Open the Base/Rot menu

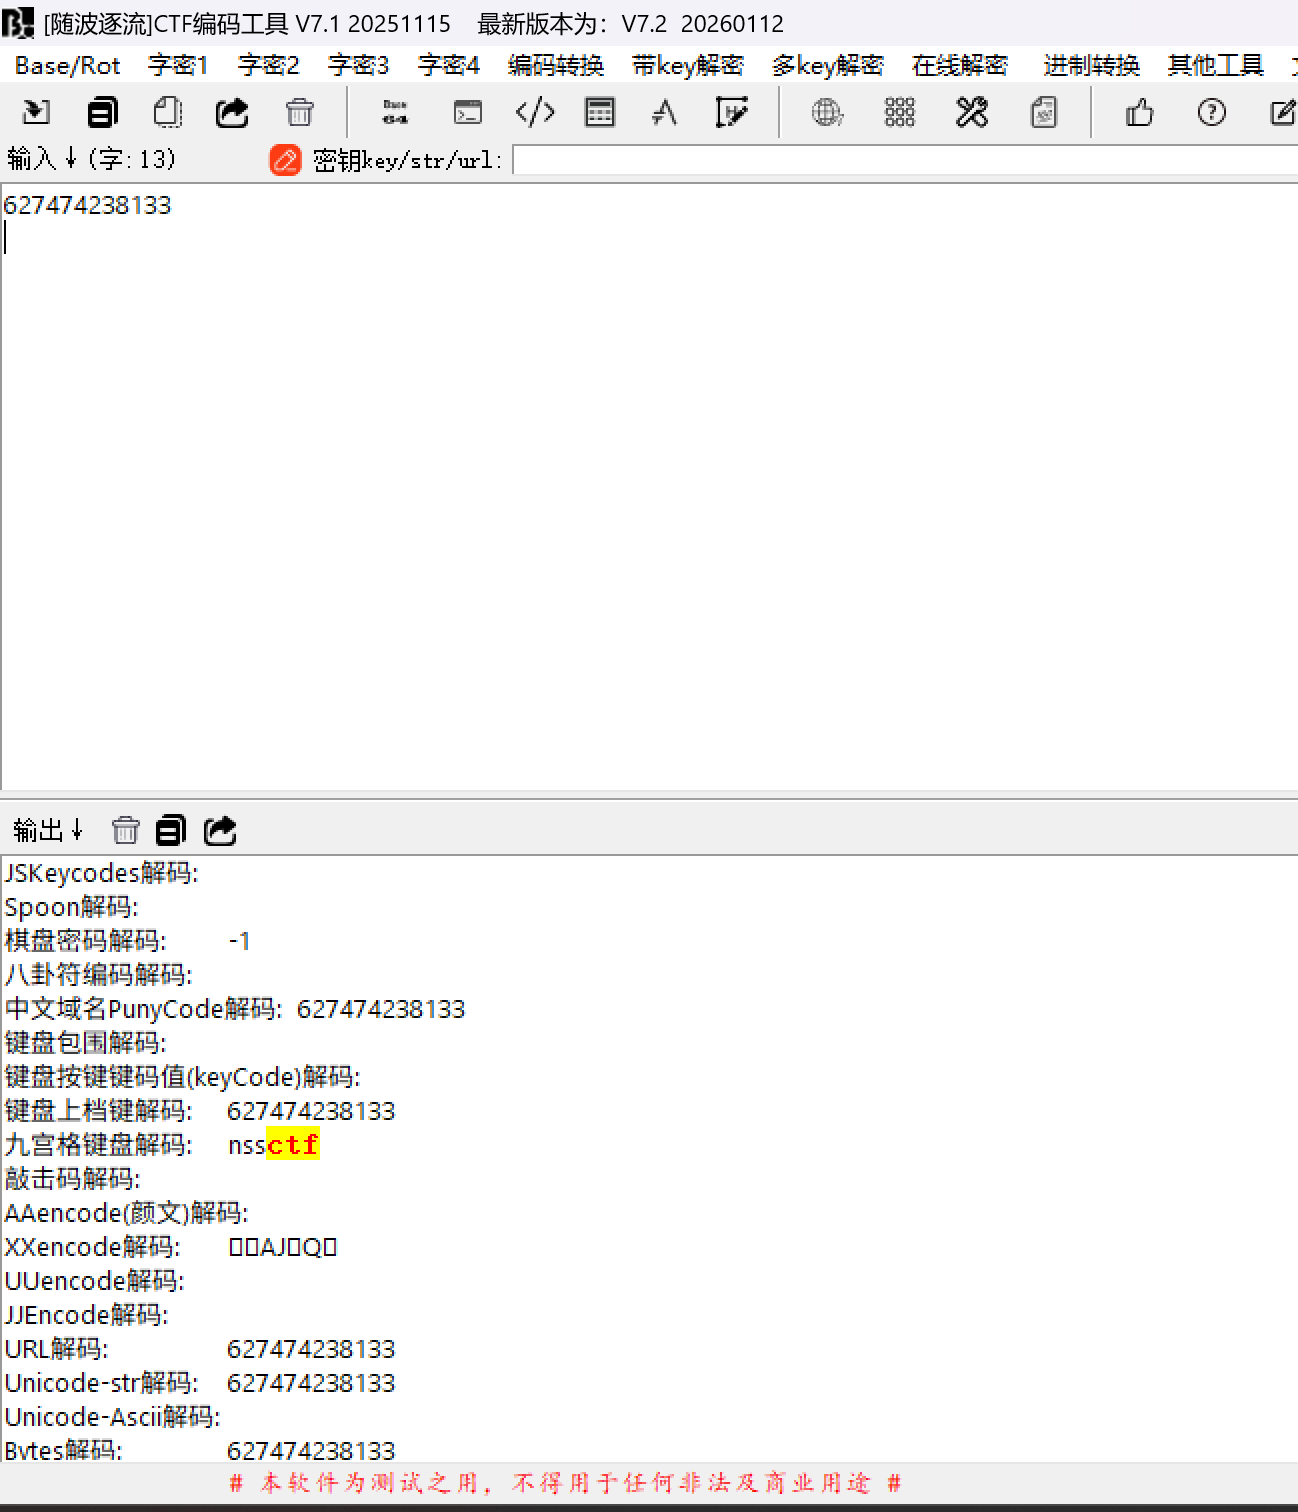pos(67,66)
